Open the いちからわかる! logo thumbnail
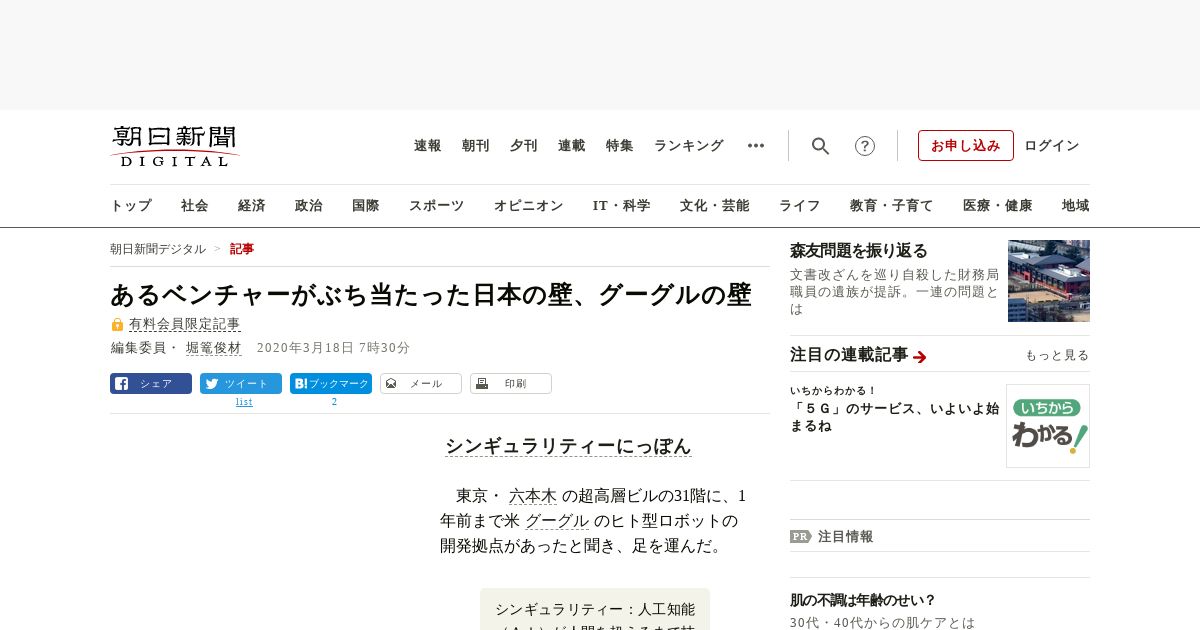 (x=1048, y=426)
